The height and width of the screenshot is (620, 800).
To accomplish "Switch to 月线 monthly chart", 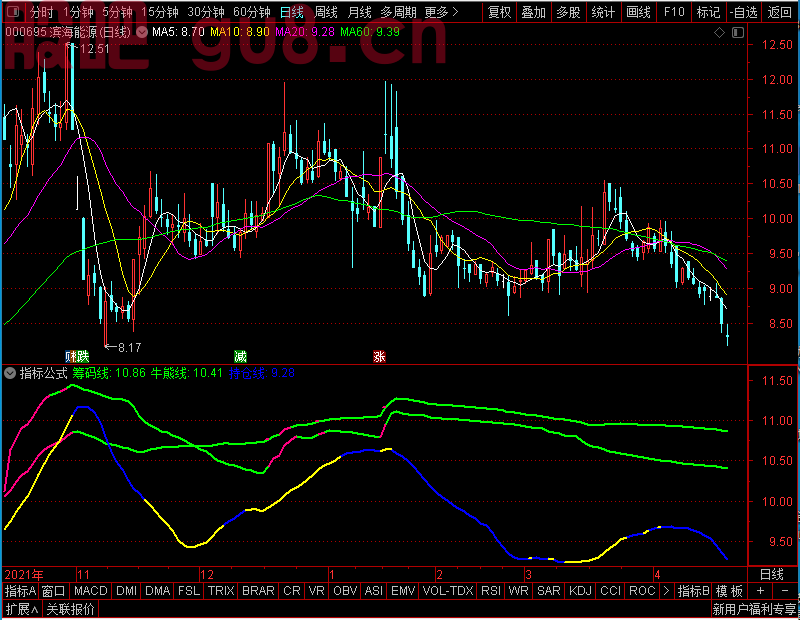I will click(x=359, y=12).
